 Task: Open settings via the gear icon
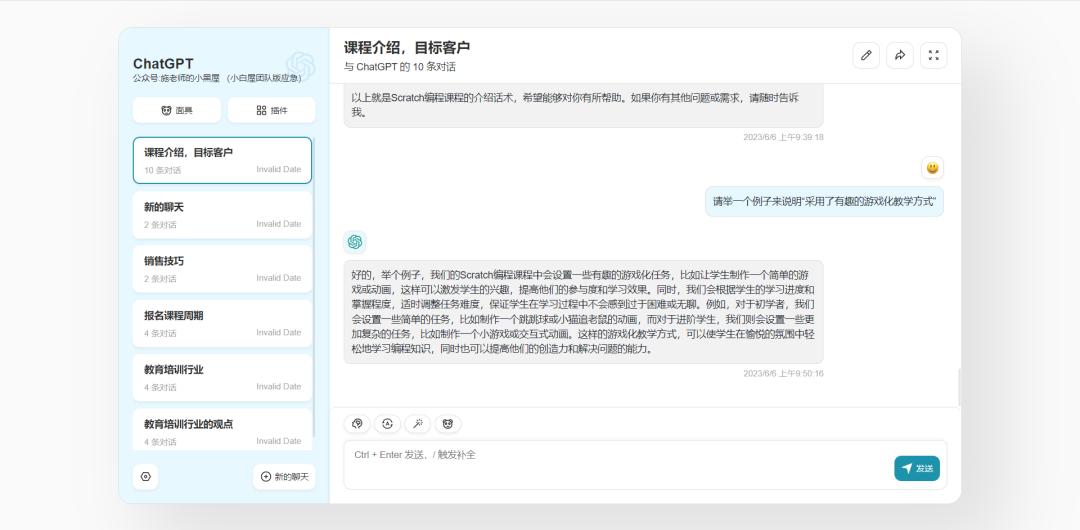pos(145,476)
